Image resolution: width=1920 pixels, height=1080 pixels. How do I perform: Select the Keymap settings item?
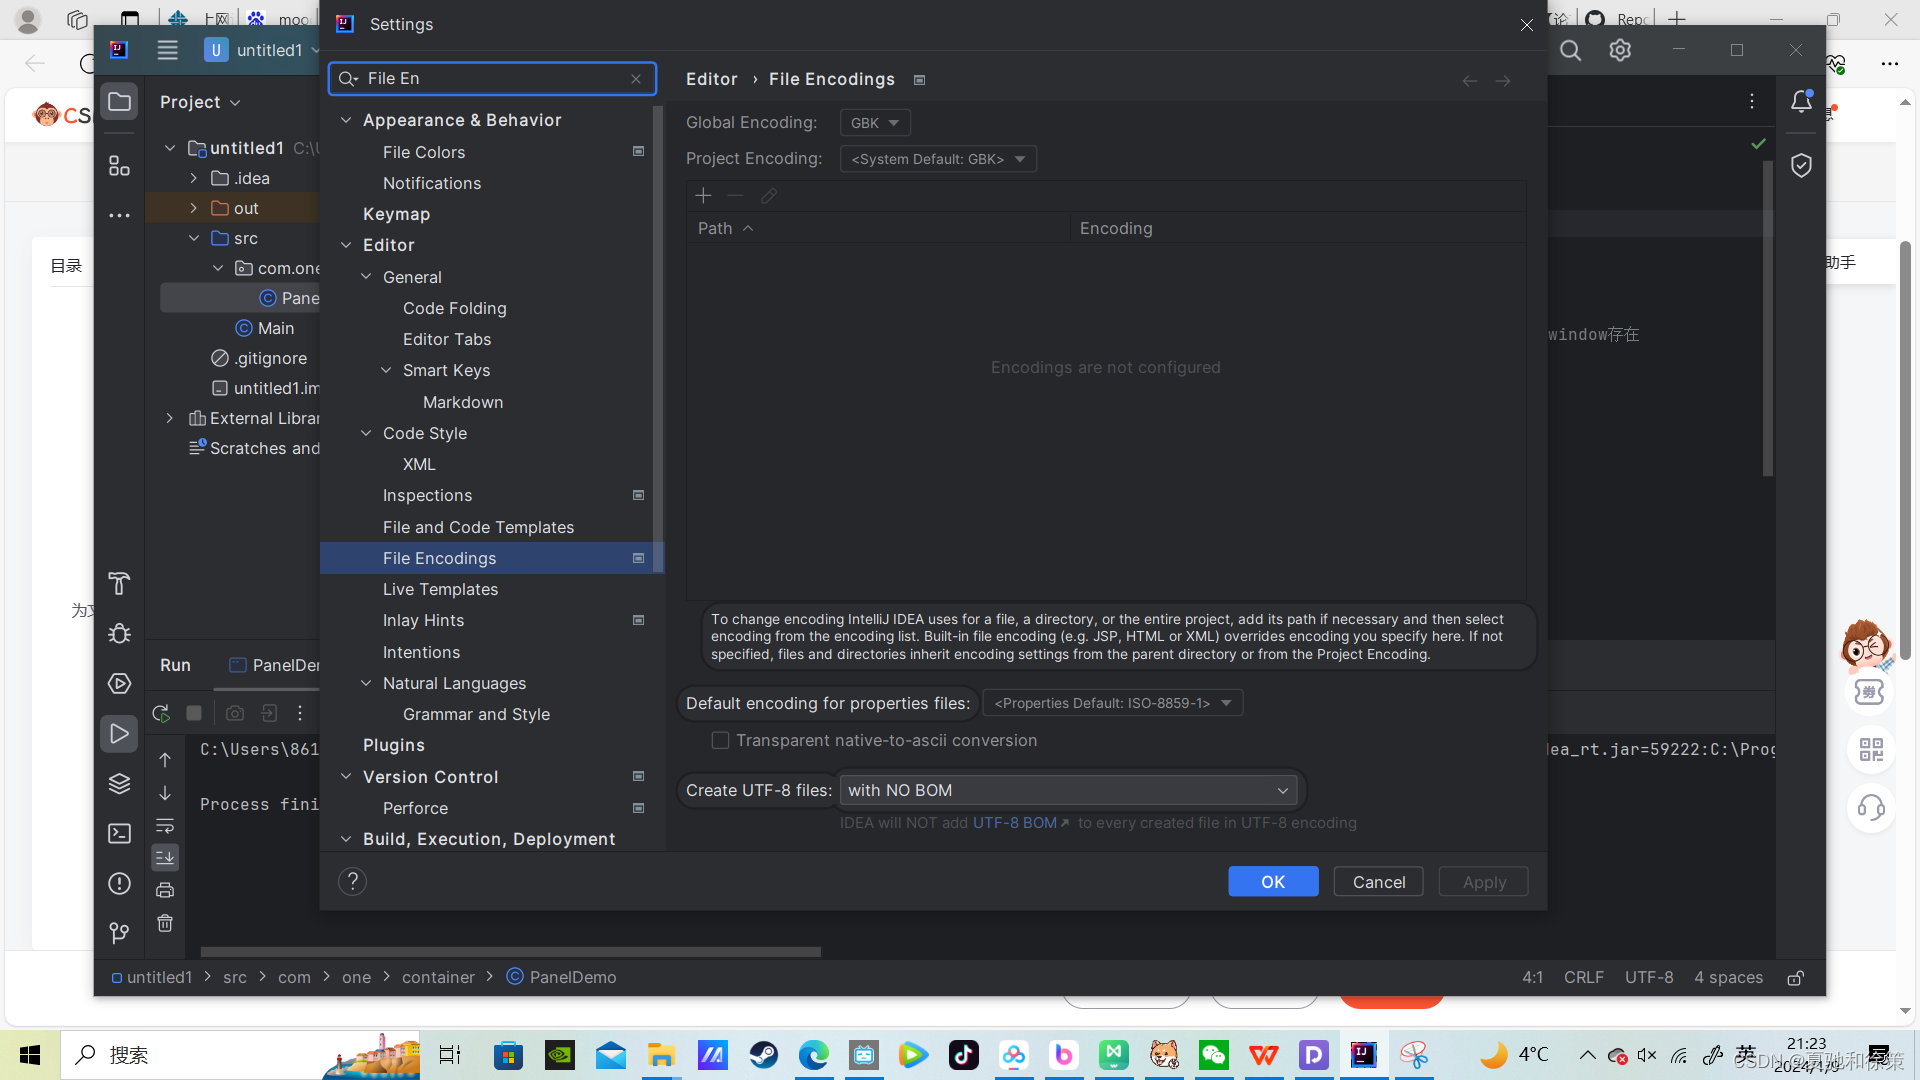396,214
